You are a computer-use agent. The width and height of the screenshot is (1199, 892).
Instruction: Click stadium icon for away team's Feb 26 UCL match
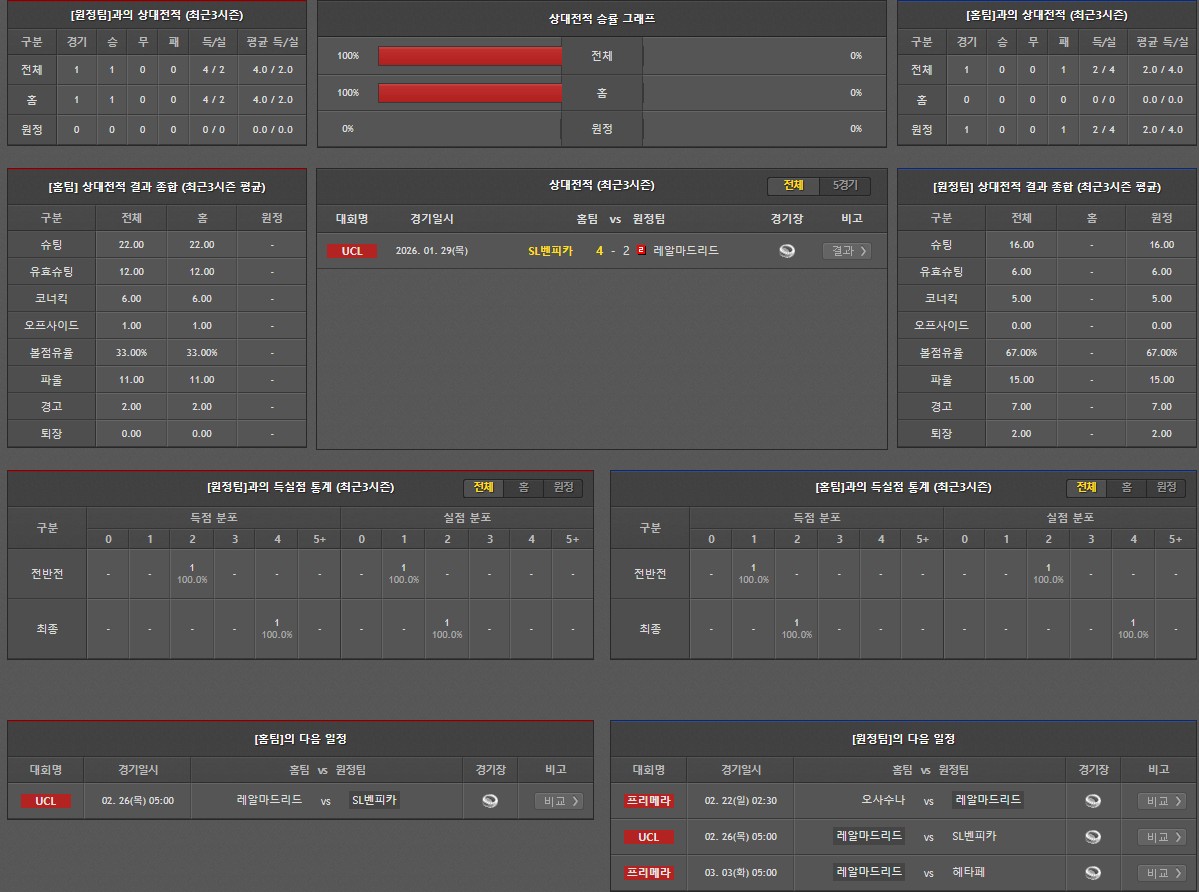[1092, 837]
